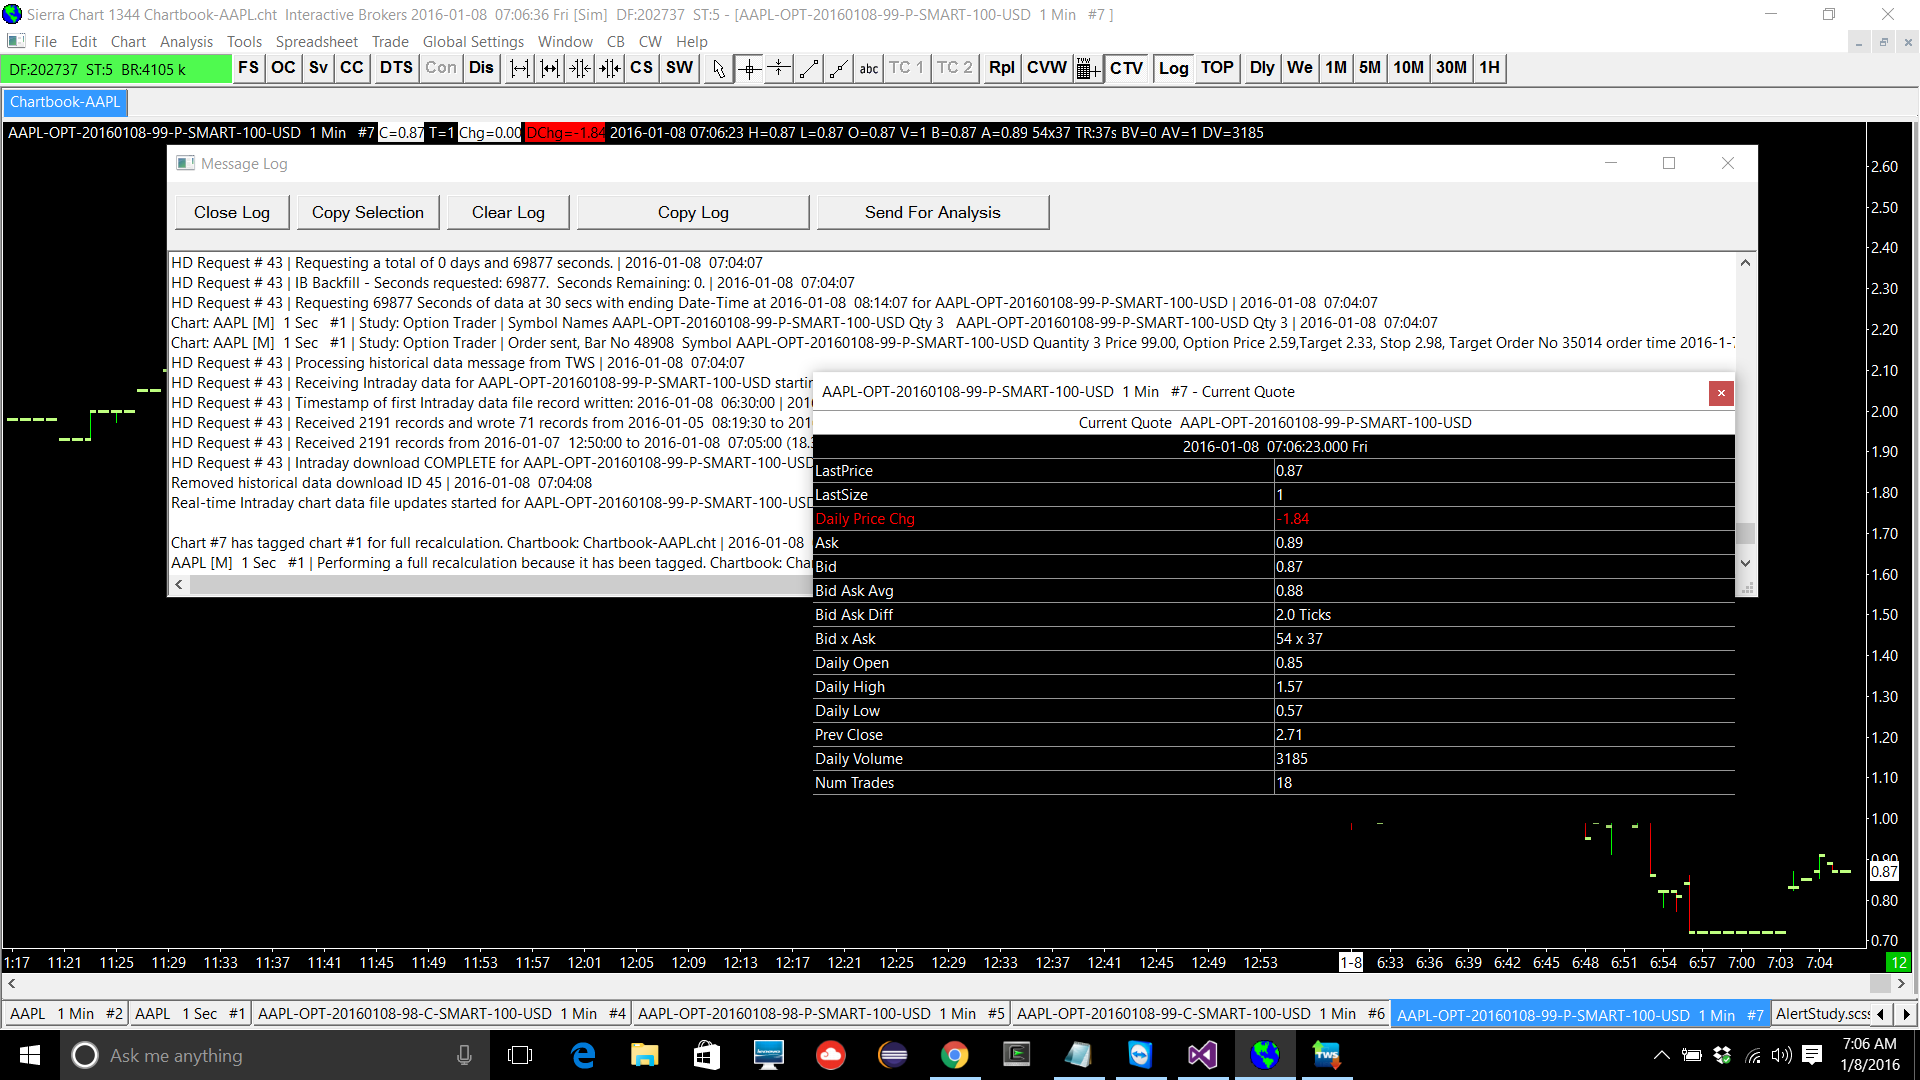This screenshot has width=1920, height=1080.
Task: Switch to We weekly timeframe
Action: pyautogui.click(x=1299, y=68)
